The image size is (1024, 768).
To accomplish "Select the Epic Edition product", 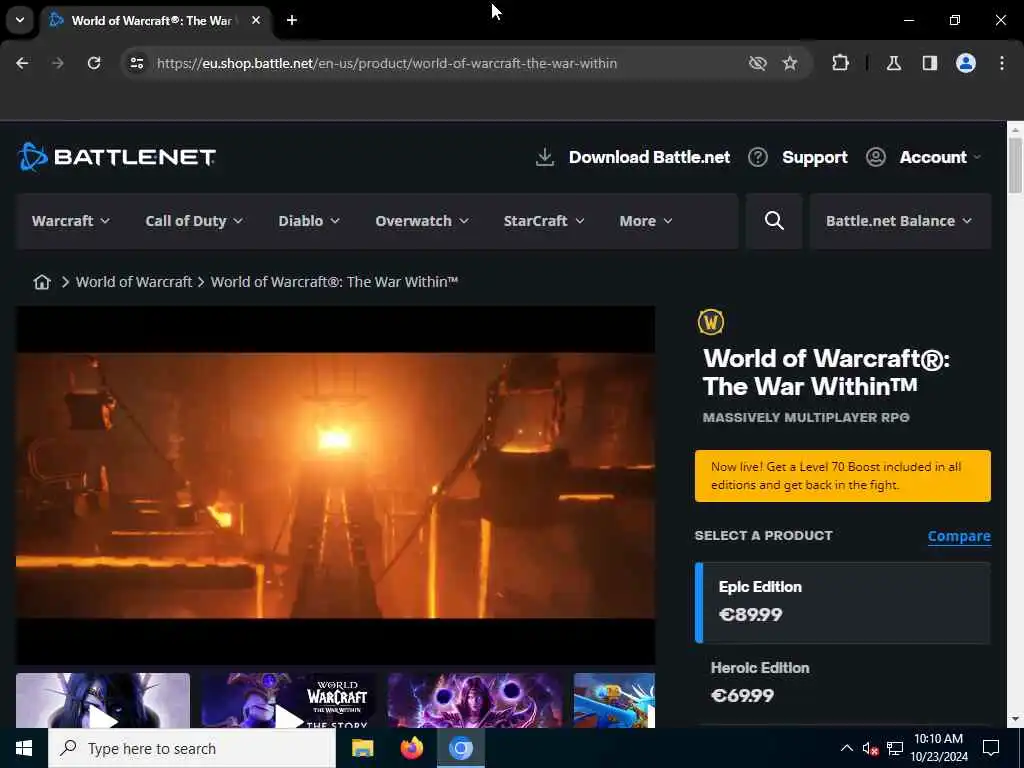I will pos(842,603).
